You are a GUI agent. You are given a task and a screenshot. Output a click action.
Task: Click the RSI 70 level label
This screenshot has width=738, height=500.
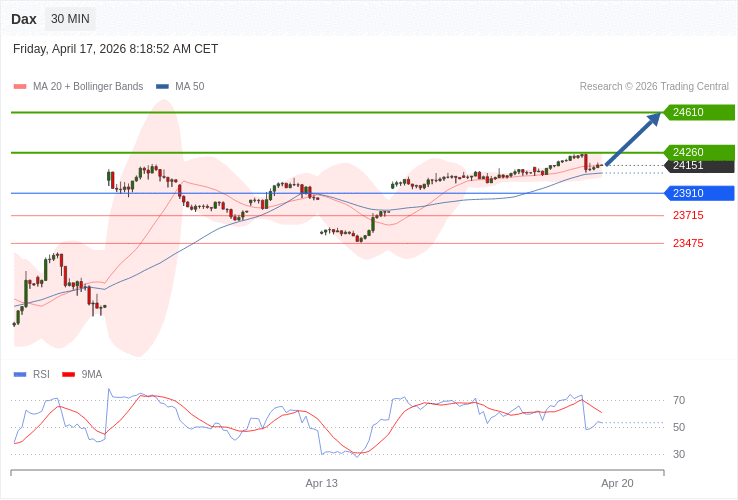pyautogui.click(x=679, y=400)
